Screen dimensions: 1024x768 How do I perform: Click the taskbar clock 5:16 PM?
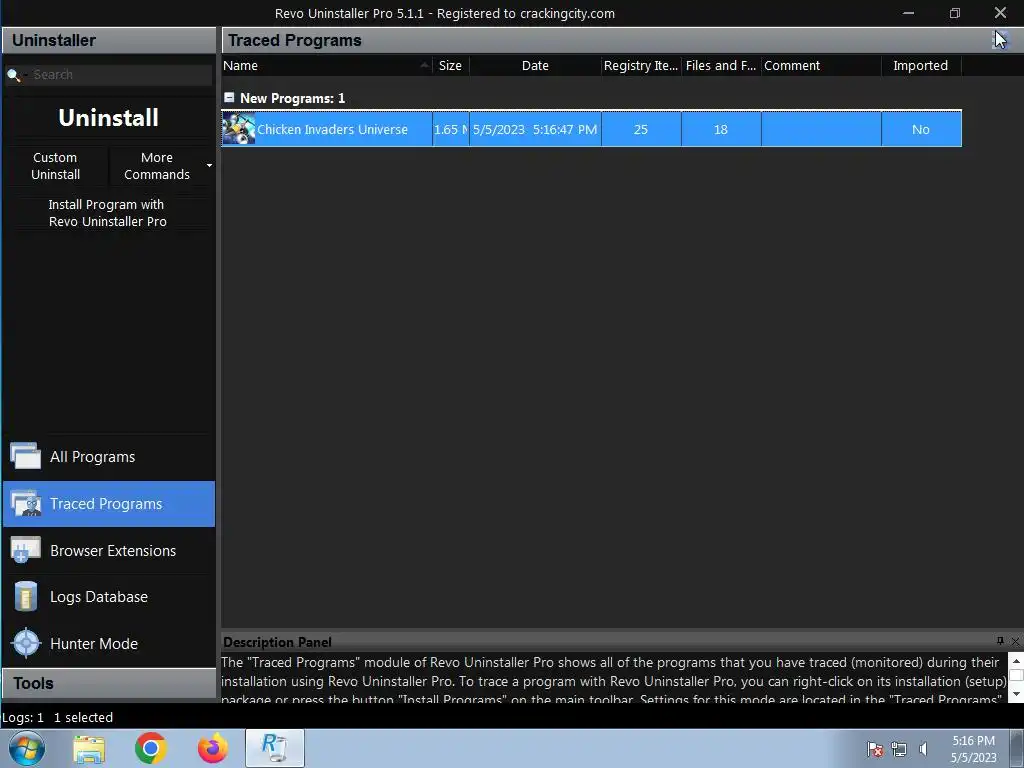(x=973, y=741)
